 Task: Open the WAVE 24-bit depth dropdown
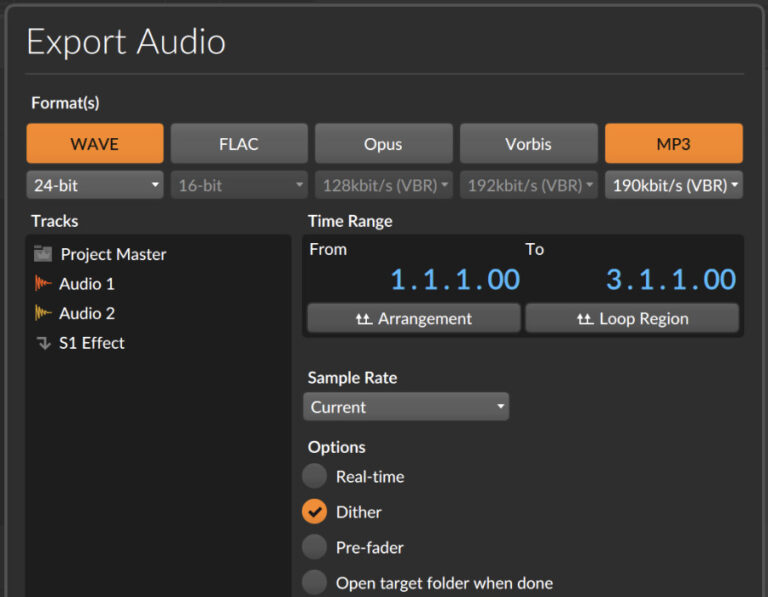[x=95, y=185]
